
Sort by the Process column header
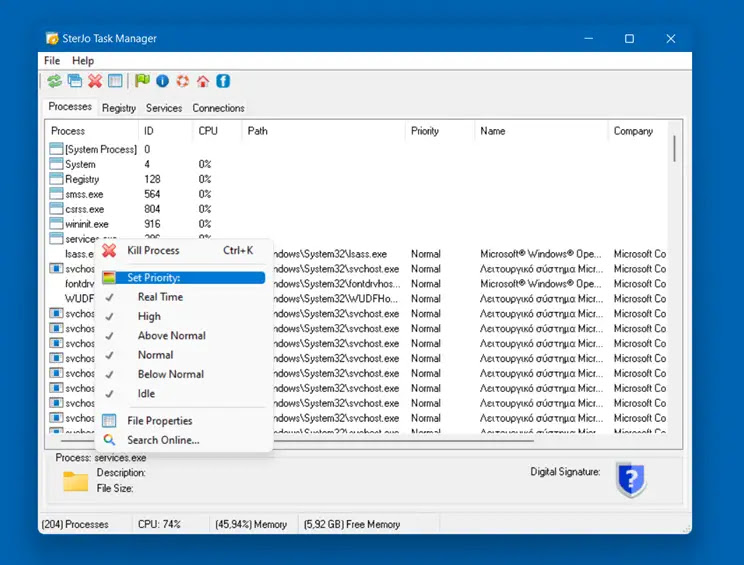[92, 131]
